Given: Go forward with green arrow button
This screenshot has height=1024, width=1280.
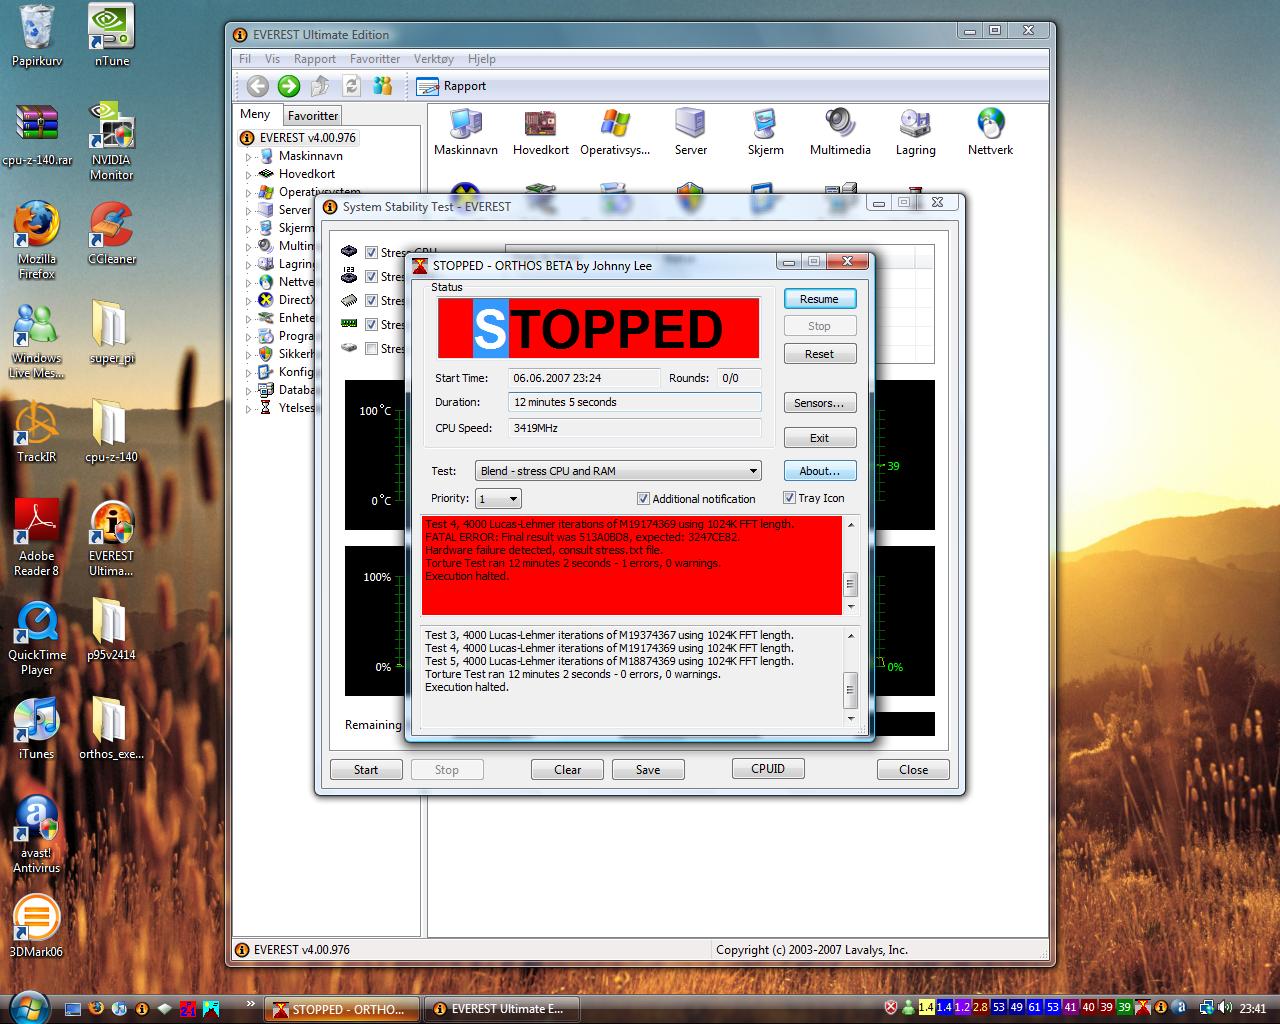Looking at the screenshot, I should 289,86.
